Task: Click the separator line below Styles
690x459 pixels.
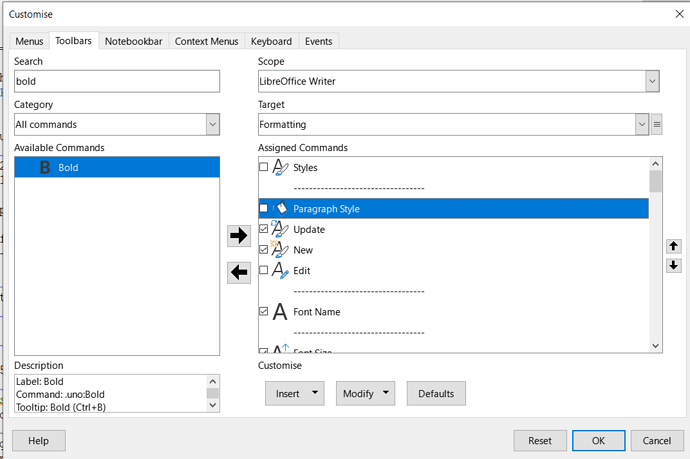Action: click(x=359, y=188)
